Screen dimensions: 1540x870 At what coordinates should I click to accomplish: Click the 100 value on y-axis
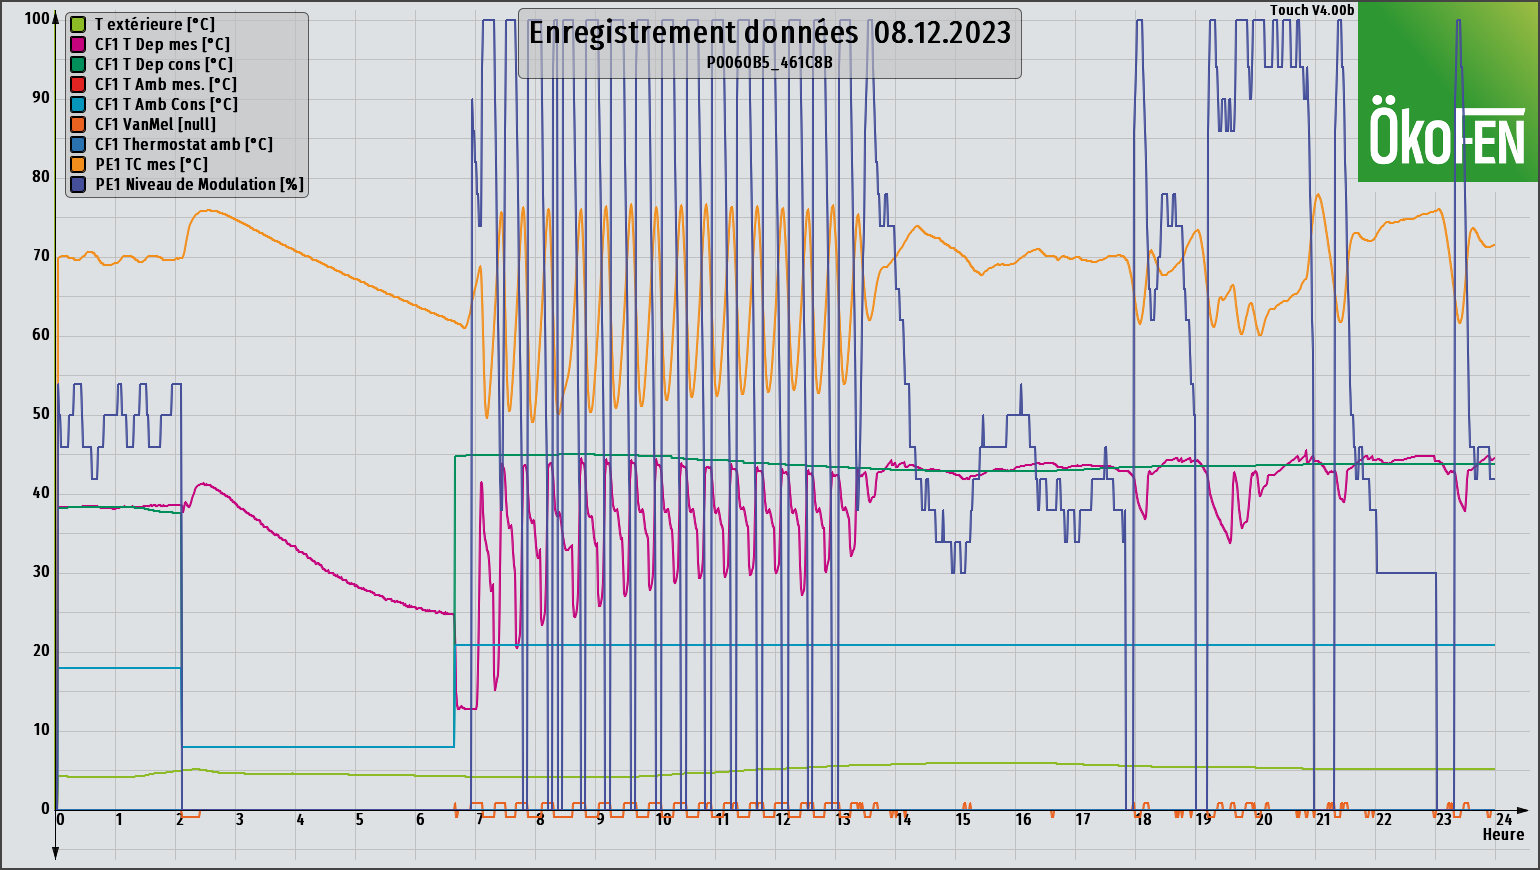pos(37,18)
